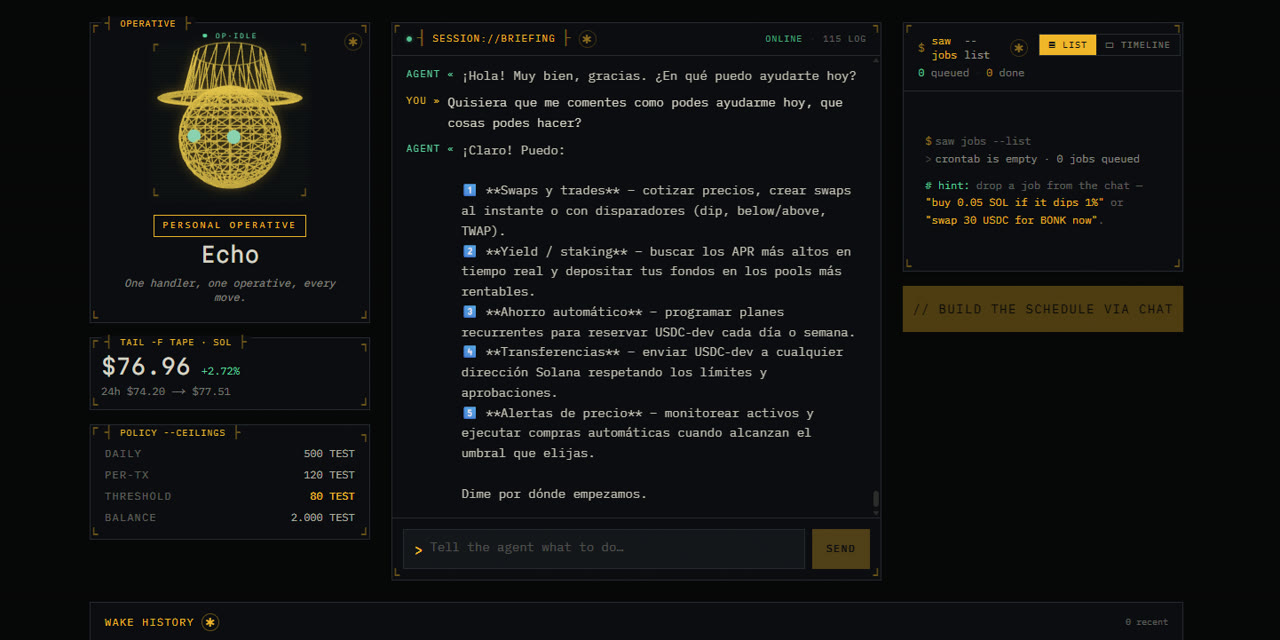This screenshot has height=640, width=1280.
Task: Click the 'swap 30 USDC for BONK now' hint
Action: pos(1014,219)
